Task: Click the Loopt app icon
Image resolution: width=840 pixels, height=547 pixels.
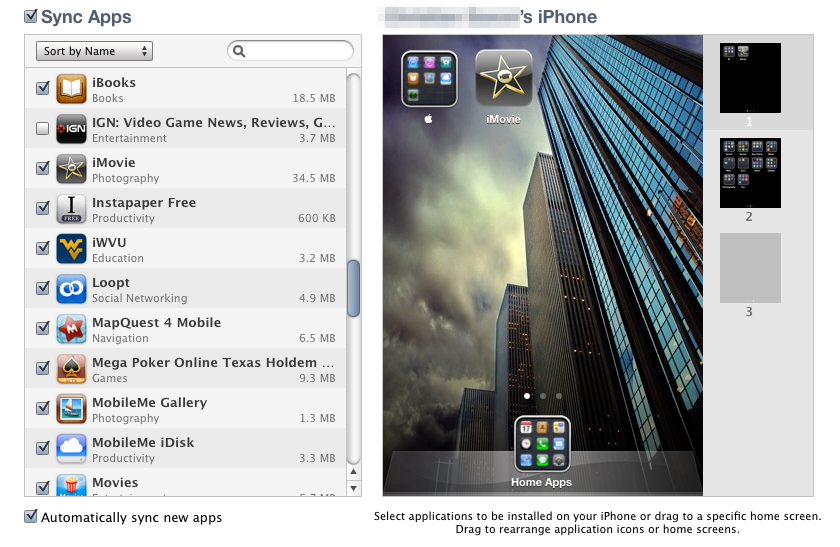Action: click(x=71, y=289)
